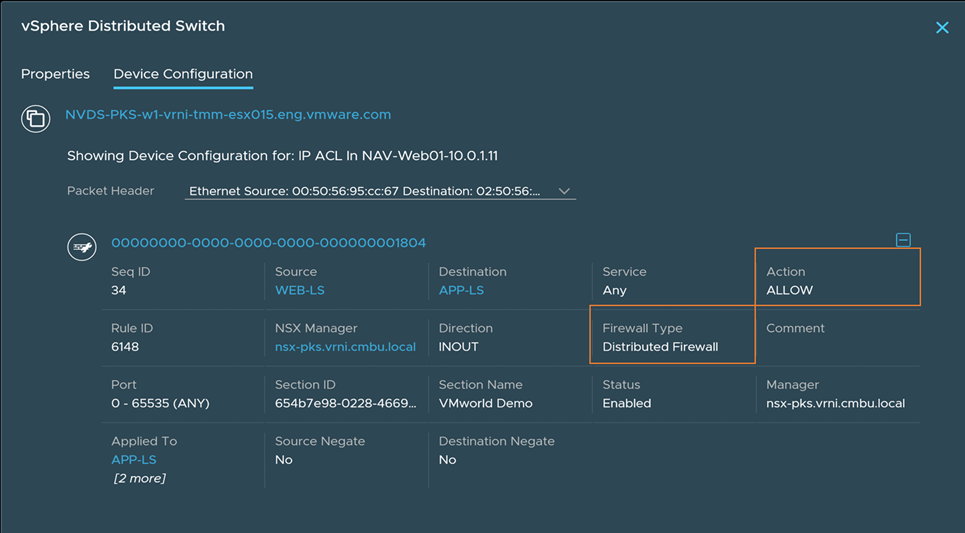Collapse the rule details with minus icon
Viewport: 965px width, 533px height.
903,240
